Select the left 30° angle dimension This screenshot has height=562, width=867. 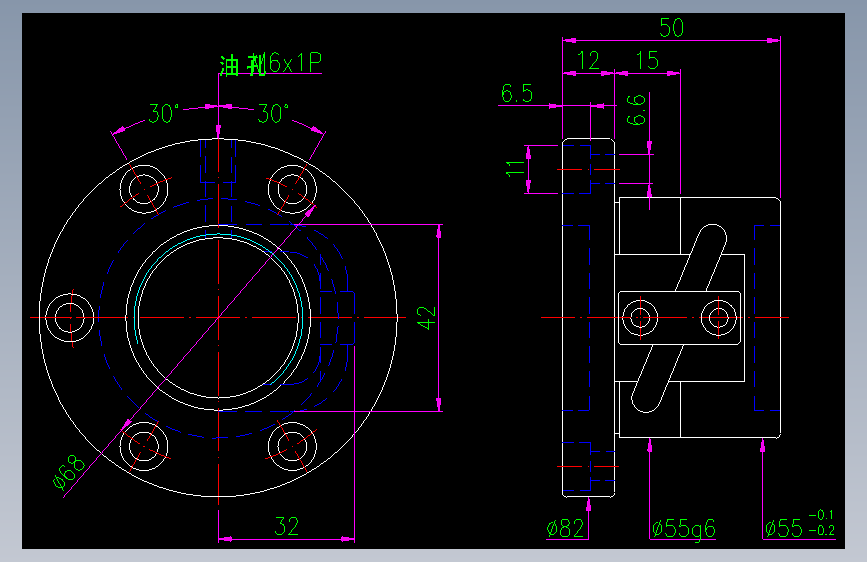tap(164, 114)
